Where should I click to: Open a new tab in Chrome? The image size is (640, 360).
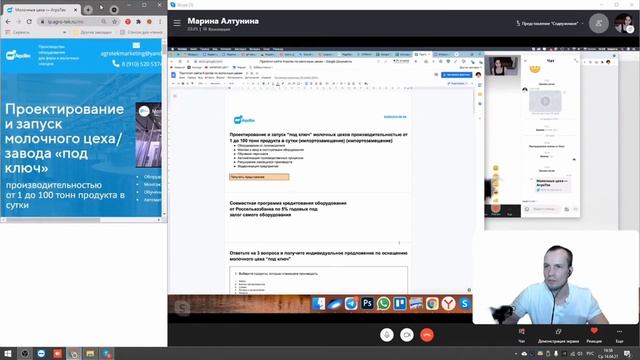point(88,9)
